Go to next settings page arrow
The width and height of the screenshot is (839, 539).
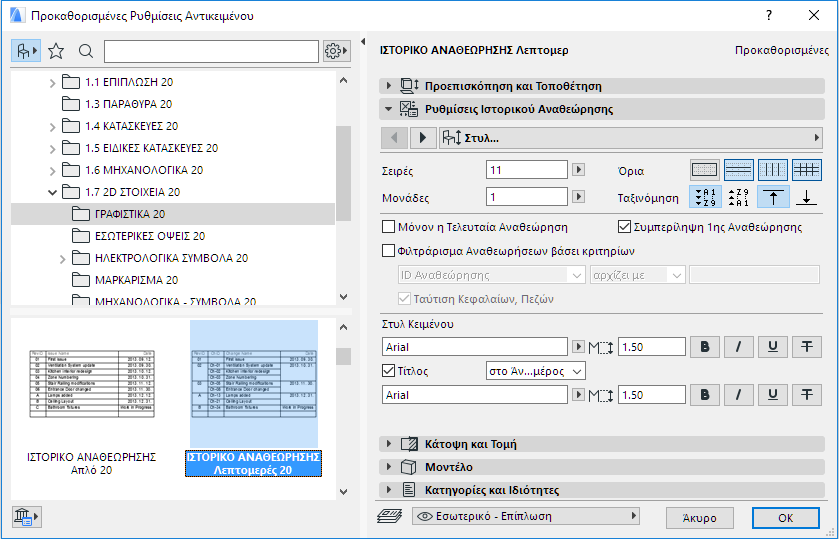click(423, 138)
